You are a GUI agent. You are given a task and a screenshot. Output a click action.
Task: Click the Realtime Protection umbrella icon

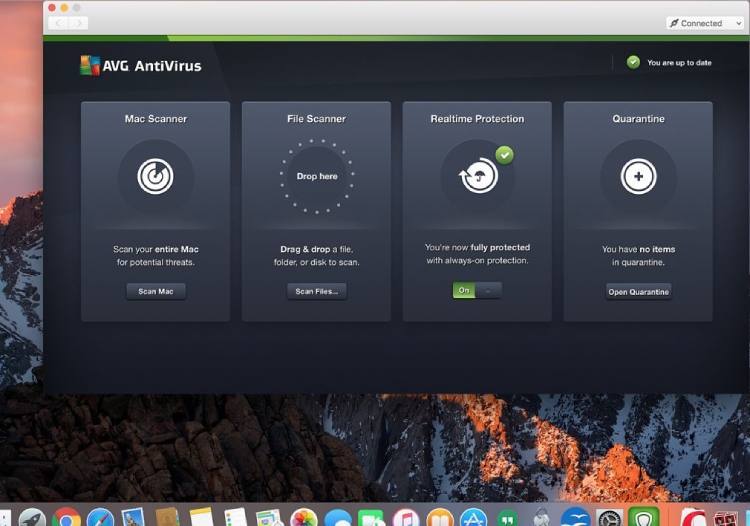pos(478,176)
